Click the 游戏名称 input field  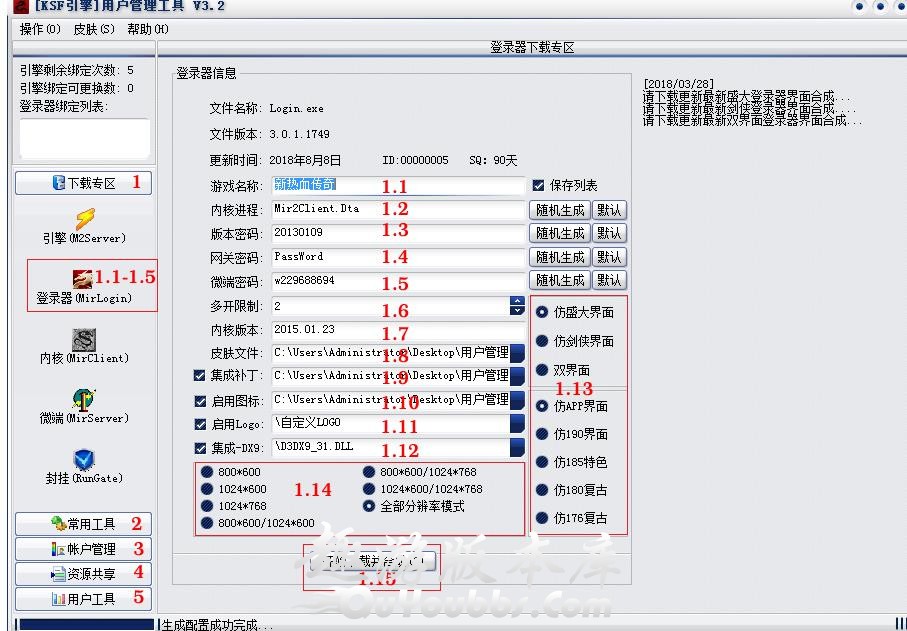click(398, 186)
